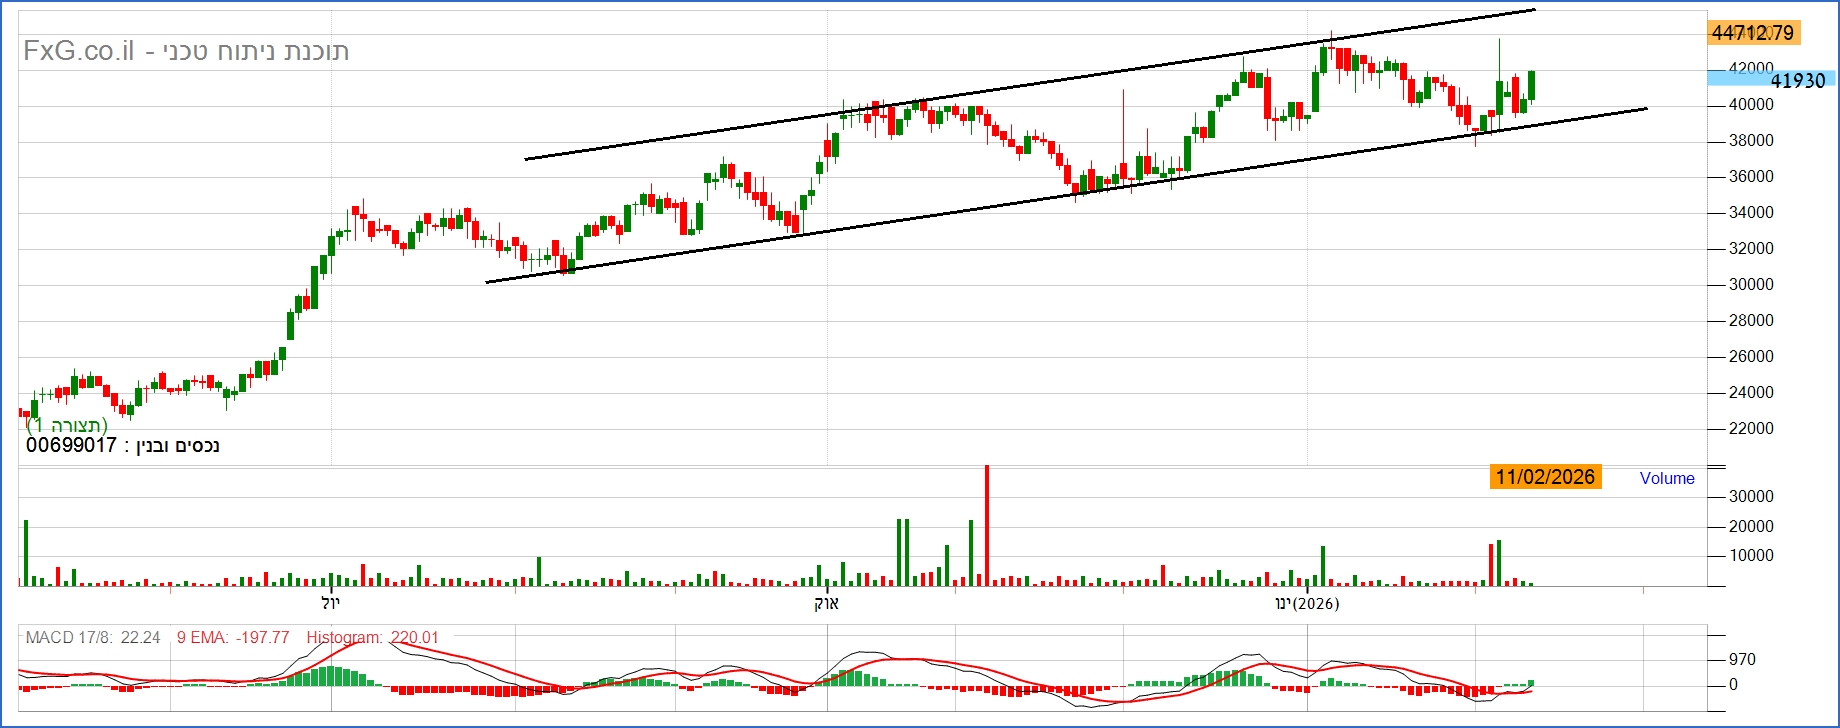Click the נכסים ובנין : 00699017 security name

coord(122,445)
